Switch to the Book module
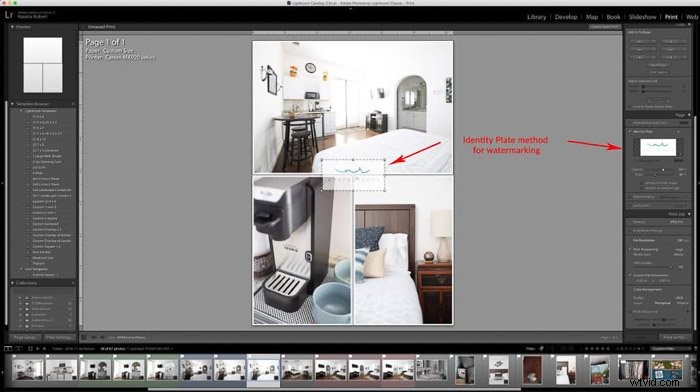The width and height of the screenshot is (700, 392). [x=613, y=17]
